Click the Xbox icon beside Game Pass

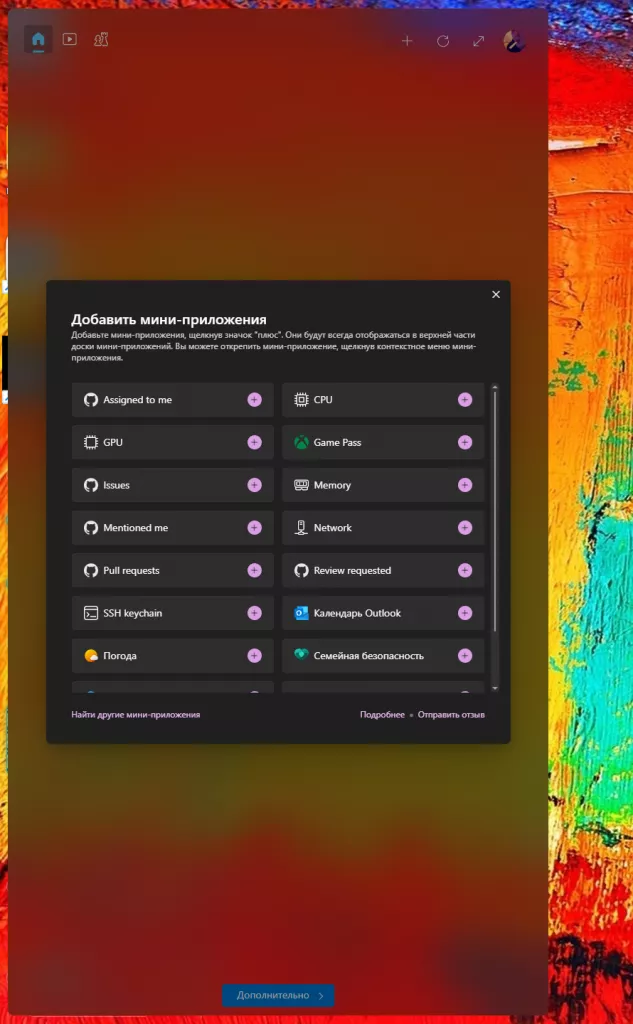301,442
